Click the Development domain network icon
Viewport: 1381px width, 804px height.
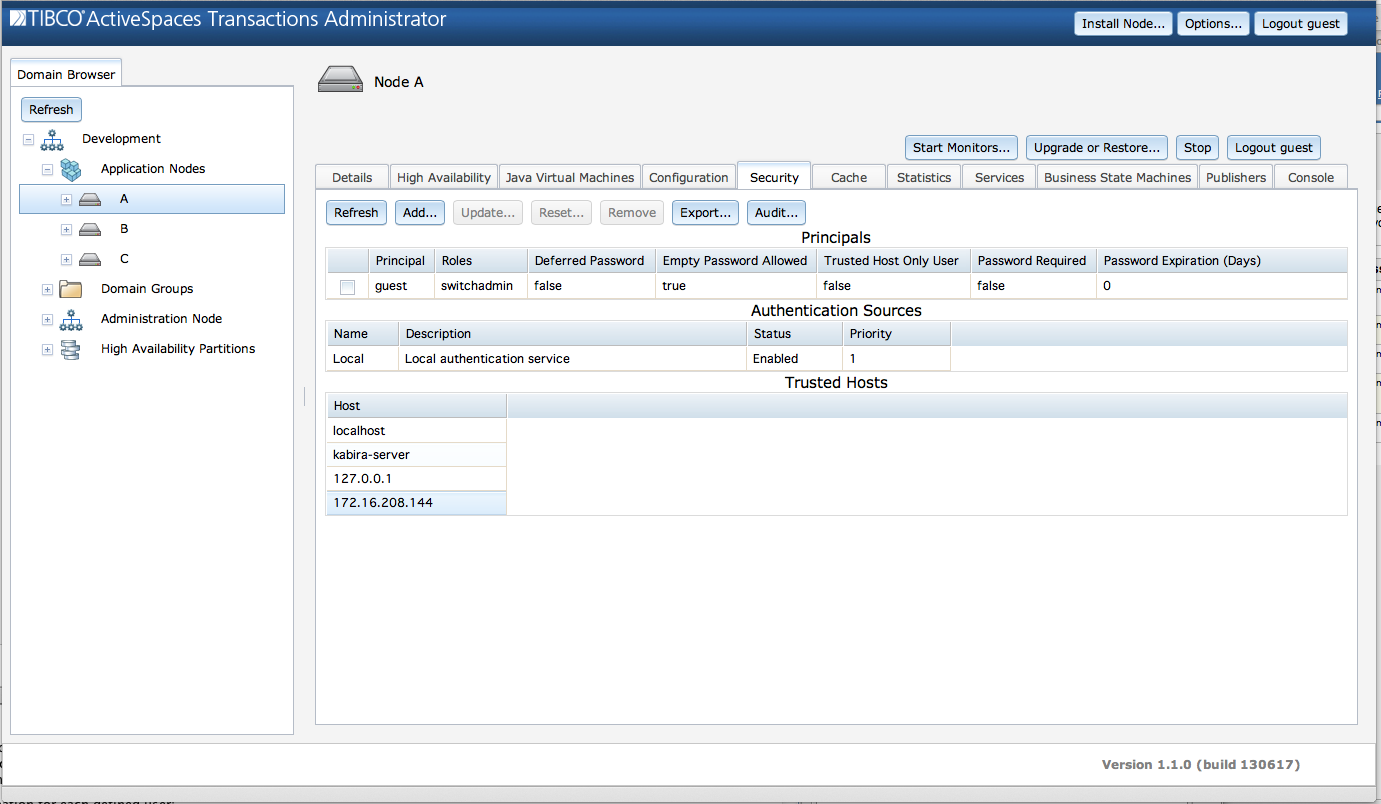[x=52, y=139]
